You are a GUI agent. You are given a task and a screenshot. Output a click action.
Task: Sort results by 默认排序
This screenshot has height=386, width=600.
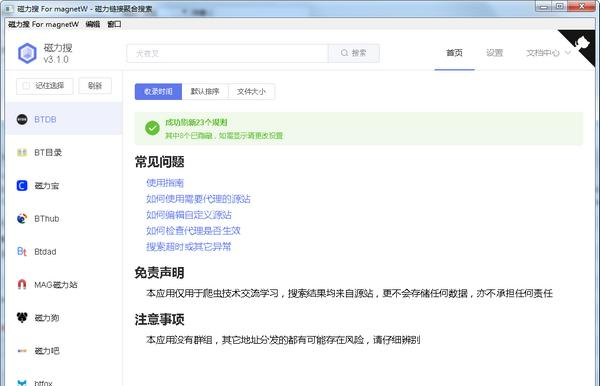(x=205, y=92)
